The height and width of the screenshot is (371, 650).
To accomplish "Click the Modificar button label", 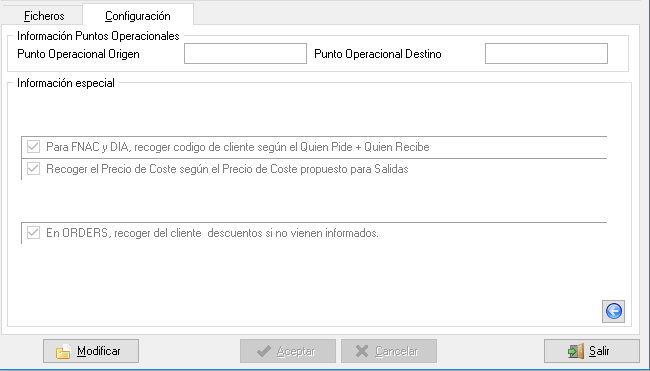I will (99, 351).
